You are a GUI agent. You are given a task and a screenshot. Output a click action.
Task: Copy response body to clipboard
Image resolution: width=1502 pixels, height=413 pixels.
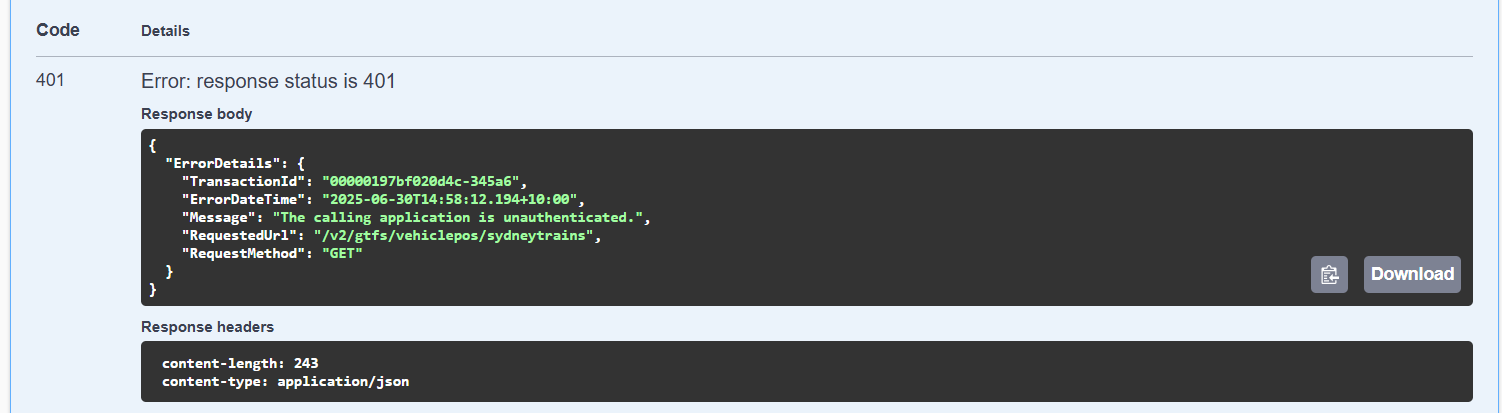(1329, 274)
